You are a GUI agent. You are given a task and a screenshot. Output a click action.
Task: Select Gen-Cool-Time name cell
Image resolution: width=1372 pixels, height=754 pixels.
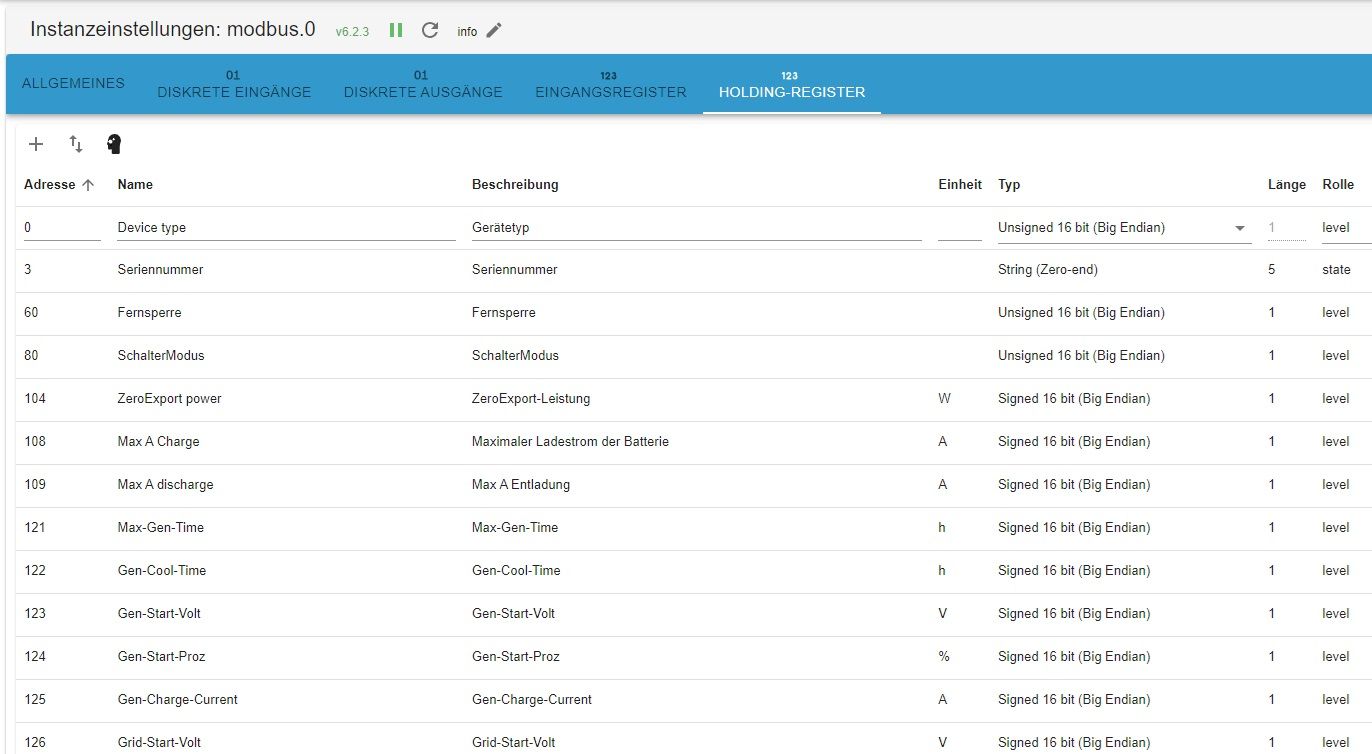[162, 571]
